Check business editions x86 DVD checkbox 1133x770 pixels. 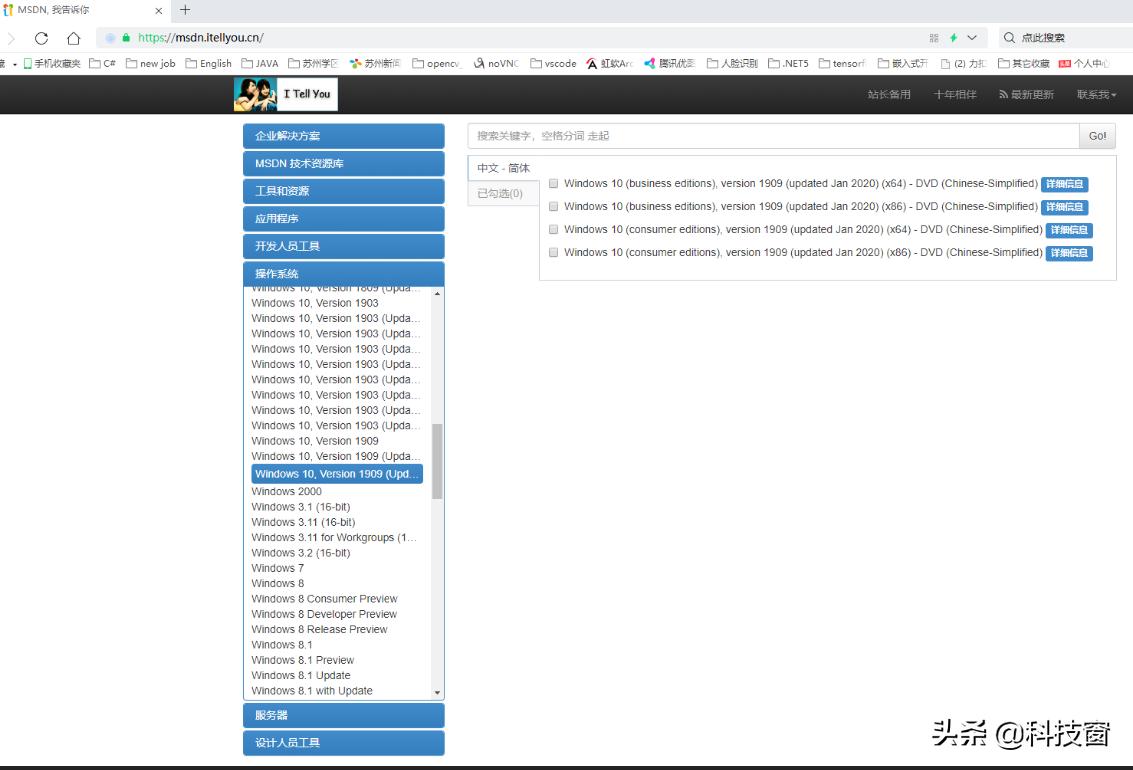point(553,207)
